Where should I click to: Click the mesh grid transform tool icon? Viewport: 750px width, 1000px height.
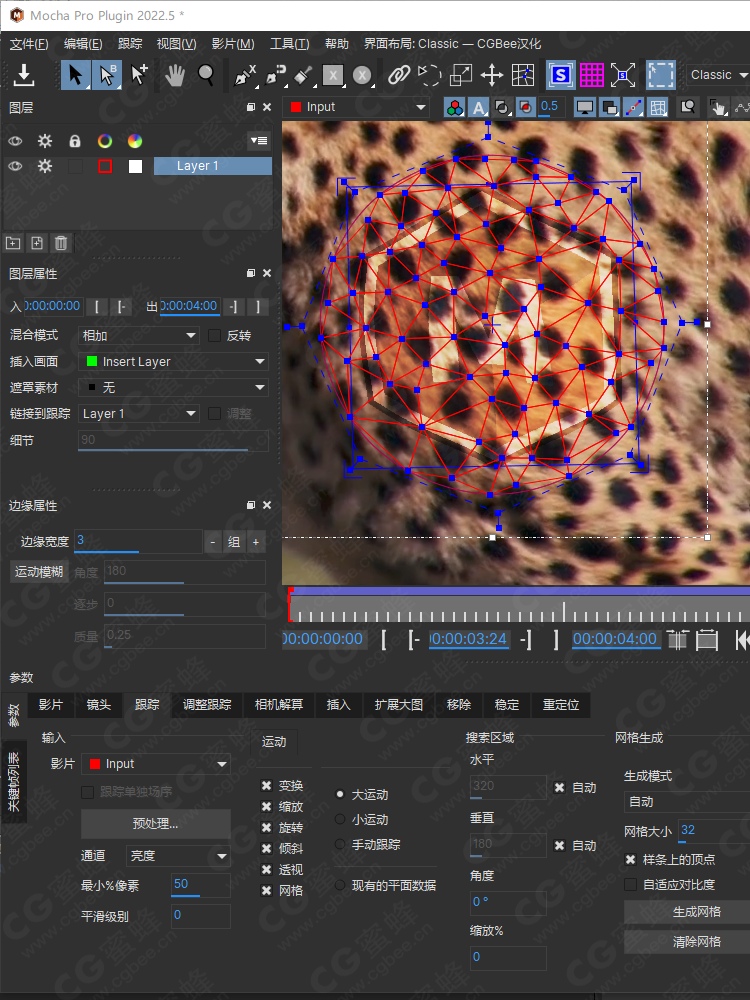(x=523, y=75)
